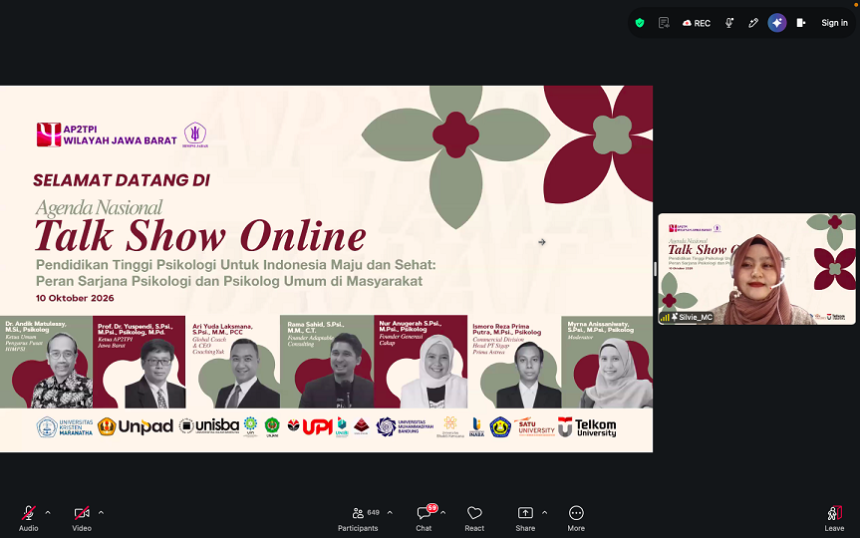Click the cloud REC recording indicator

696,23
